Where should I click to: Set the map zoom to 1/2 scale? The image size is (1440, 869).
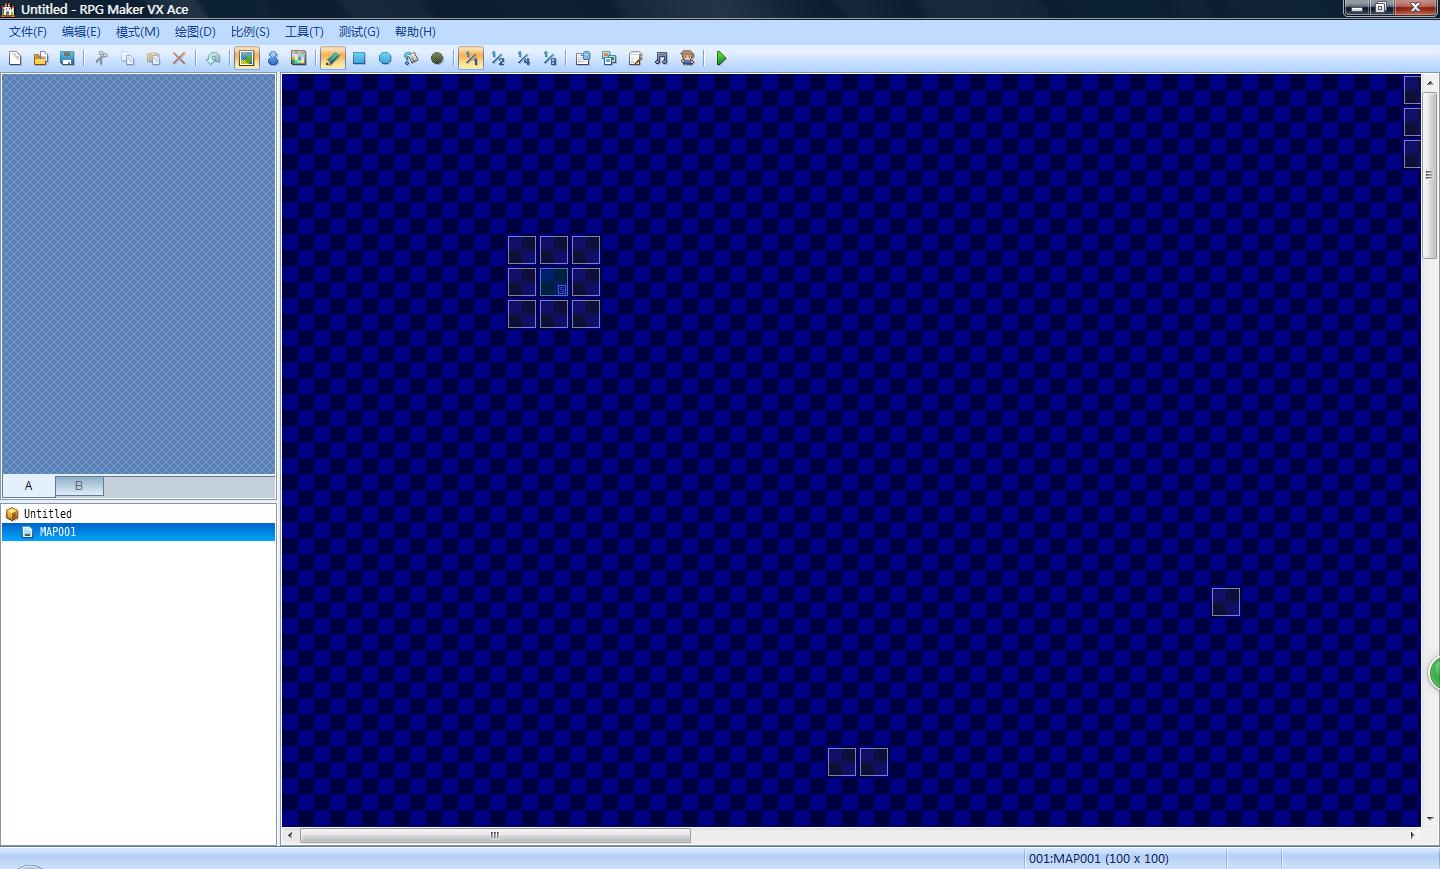[497, 58]
